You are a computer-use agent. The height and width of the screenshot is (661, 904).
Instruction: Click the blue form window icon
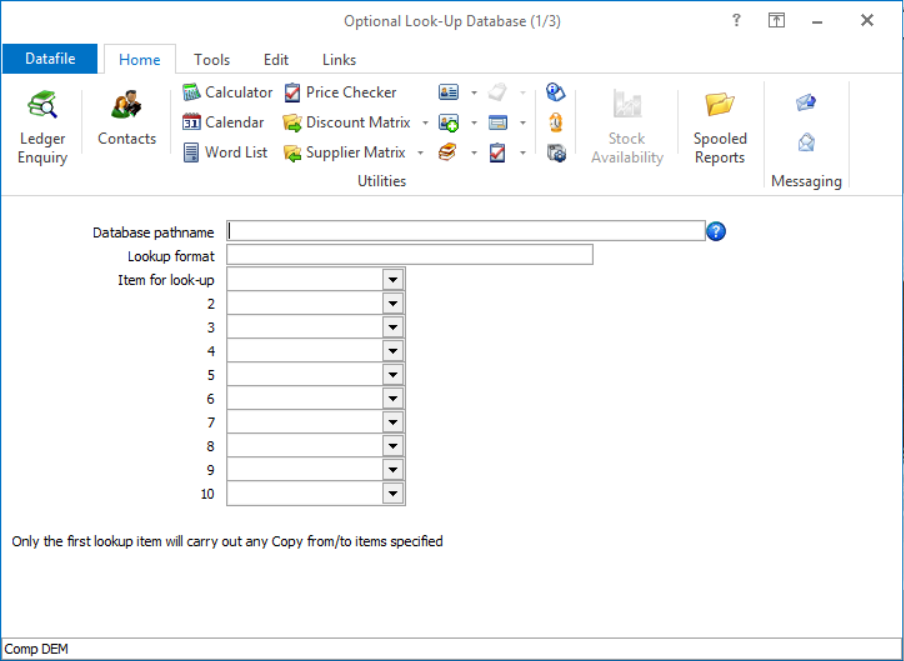(498, 122)
